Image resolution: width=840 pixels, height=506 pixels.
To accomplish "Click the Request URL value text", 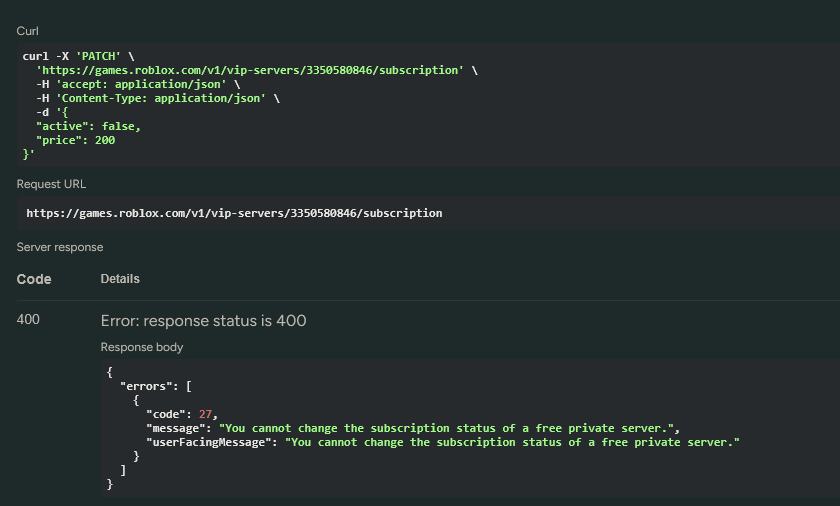I will click(234, 213).
